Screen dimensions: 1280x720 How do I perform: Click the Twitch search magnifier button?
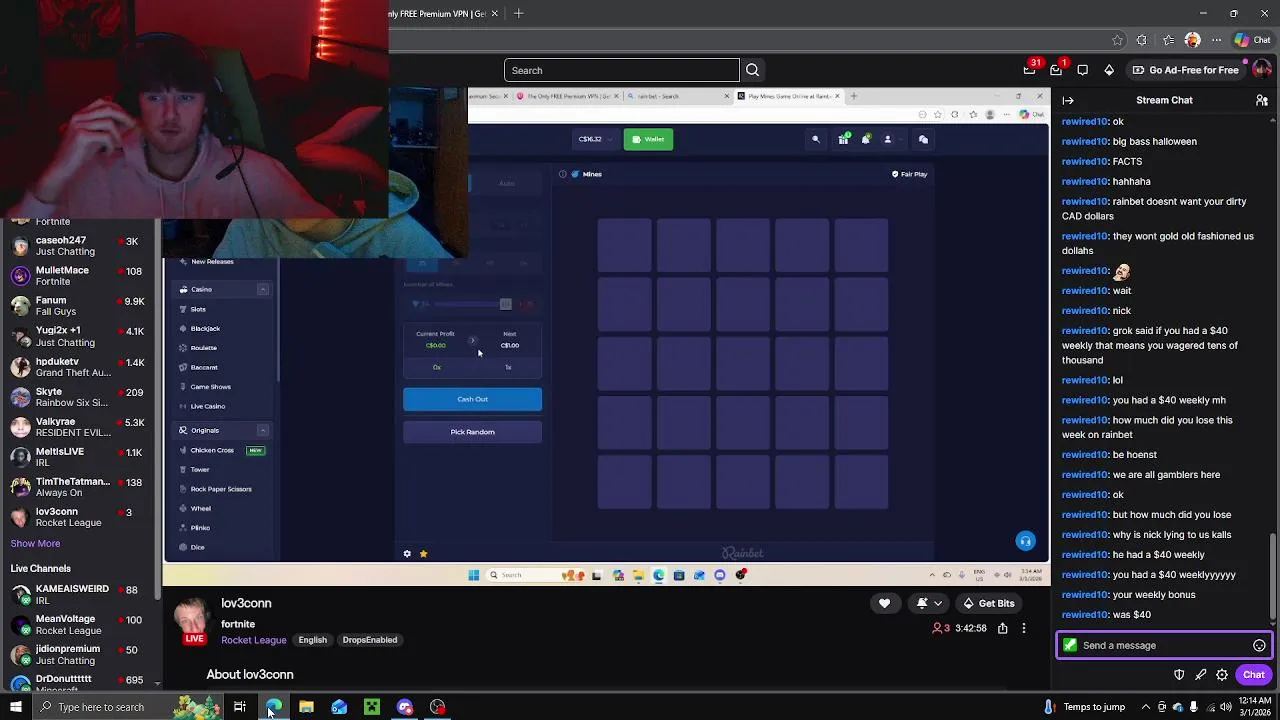pyautogui.click(x=753, y=70)
